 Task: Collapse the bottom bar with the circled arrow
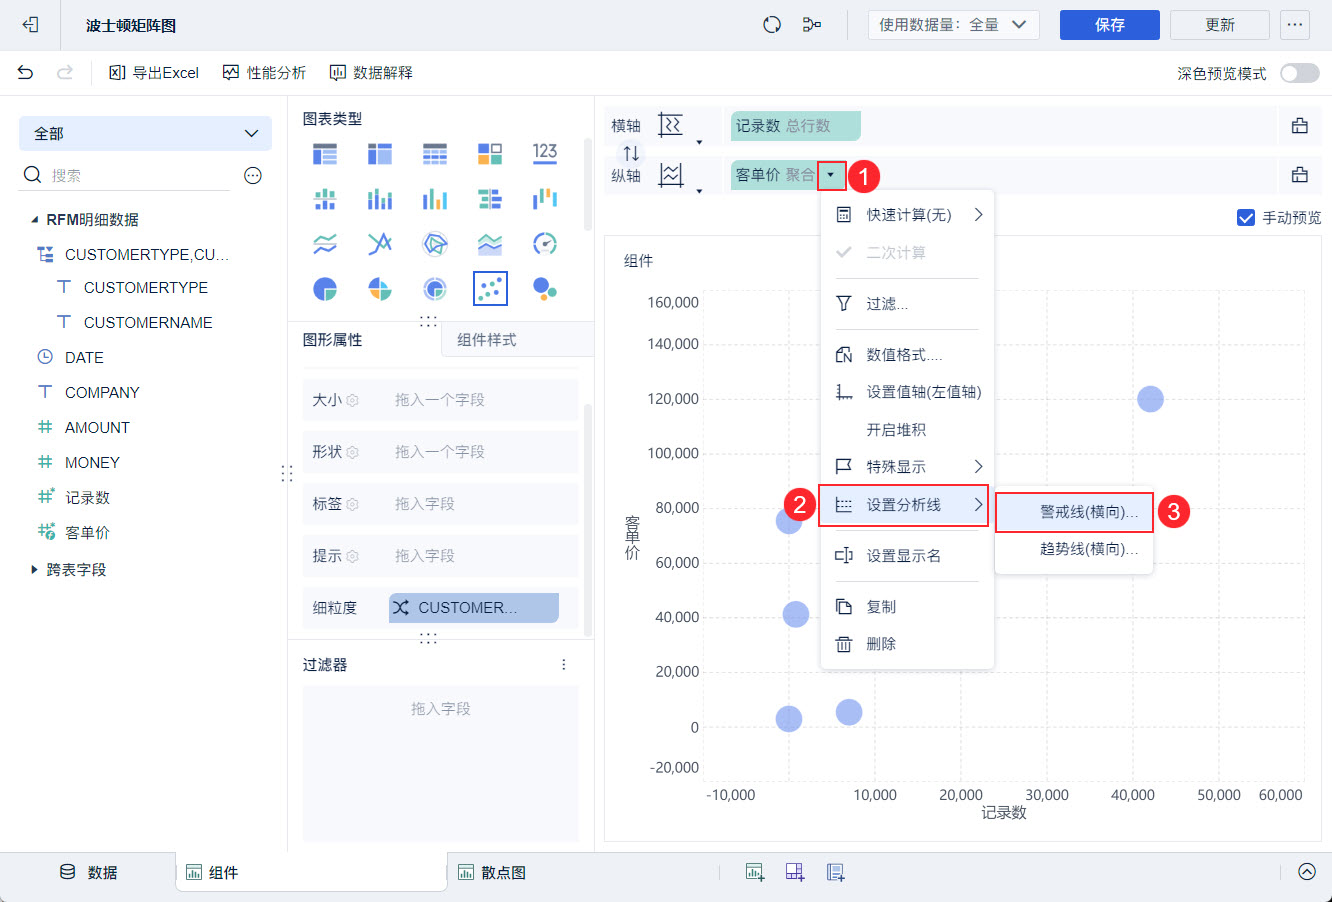[1307, 871]
